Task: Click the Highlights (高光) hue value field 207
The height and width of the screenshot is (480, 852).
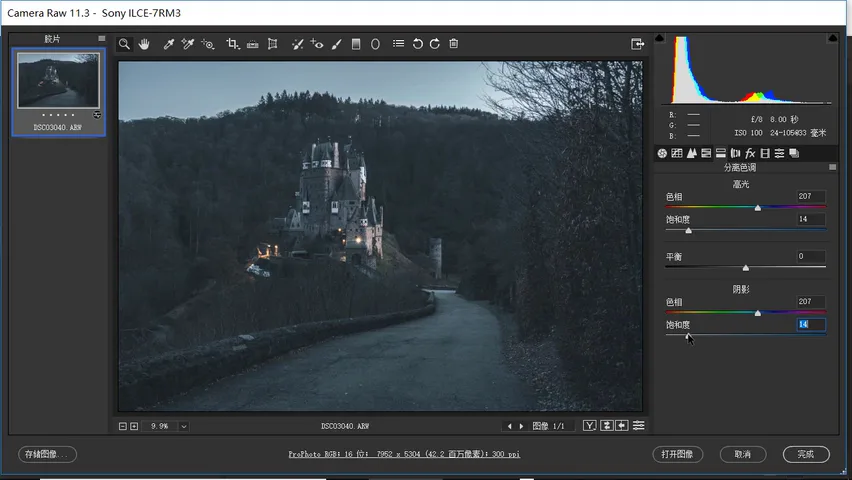Action: (x=811, y=196)
